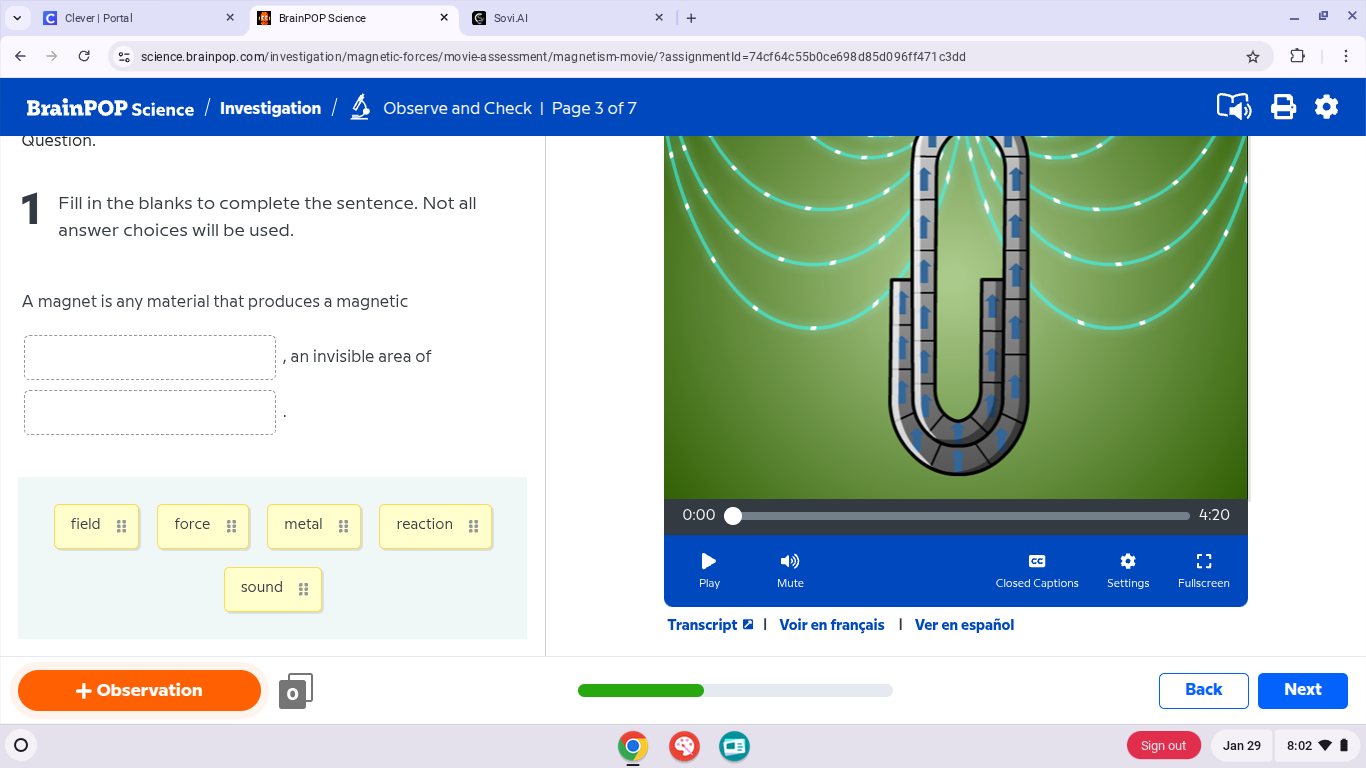Toggle Closed Captions on the video
This screenshot has width=1366, height=768.
click(1036, 569)
